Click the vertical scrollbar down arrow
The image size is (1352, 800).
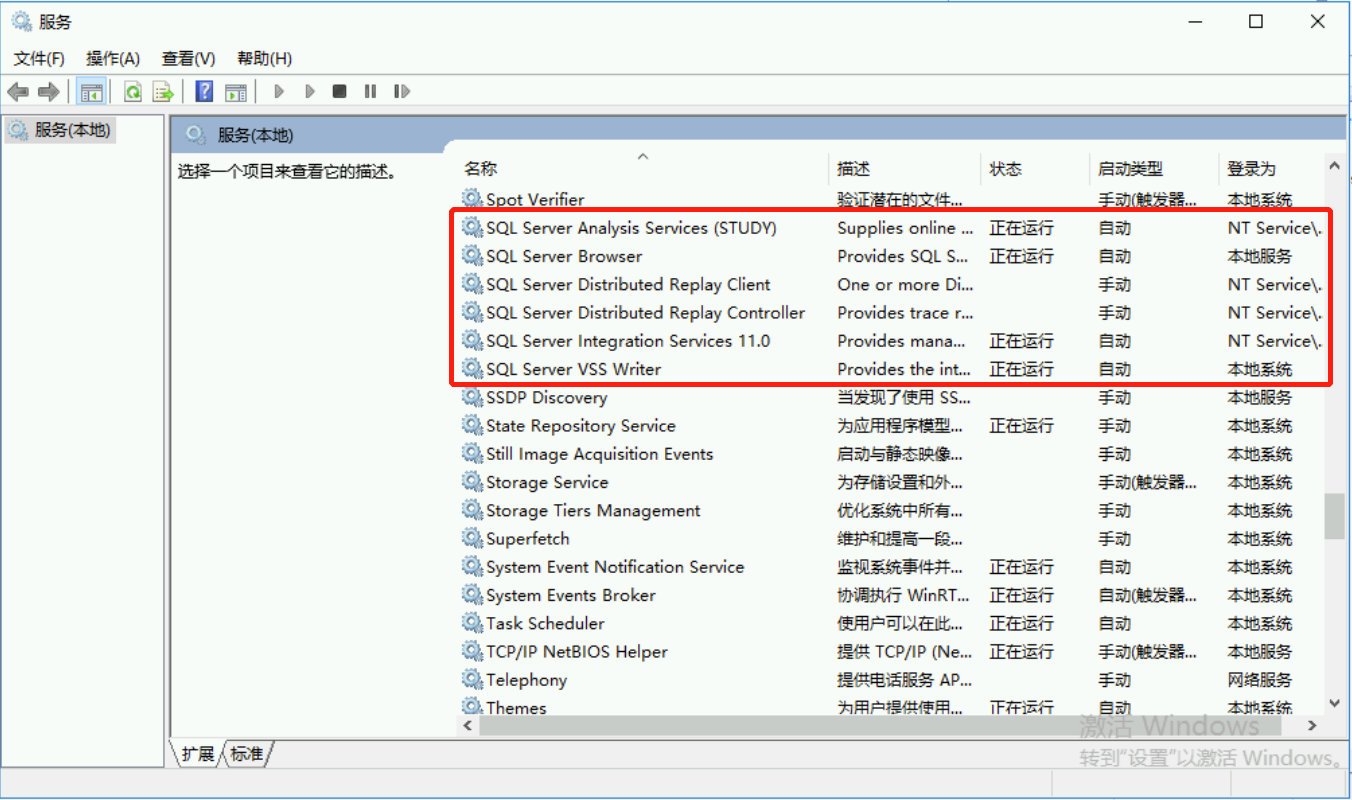(1334, 704)
